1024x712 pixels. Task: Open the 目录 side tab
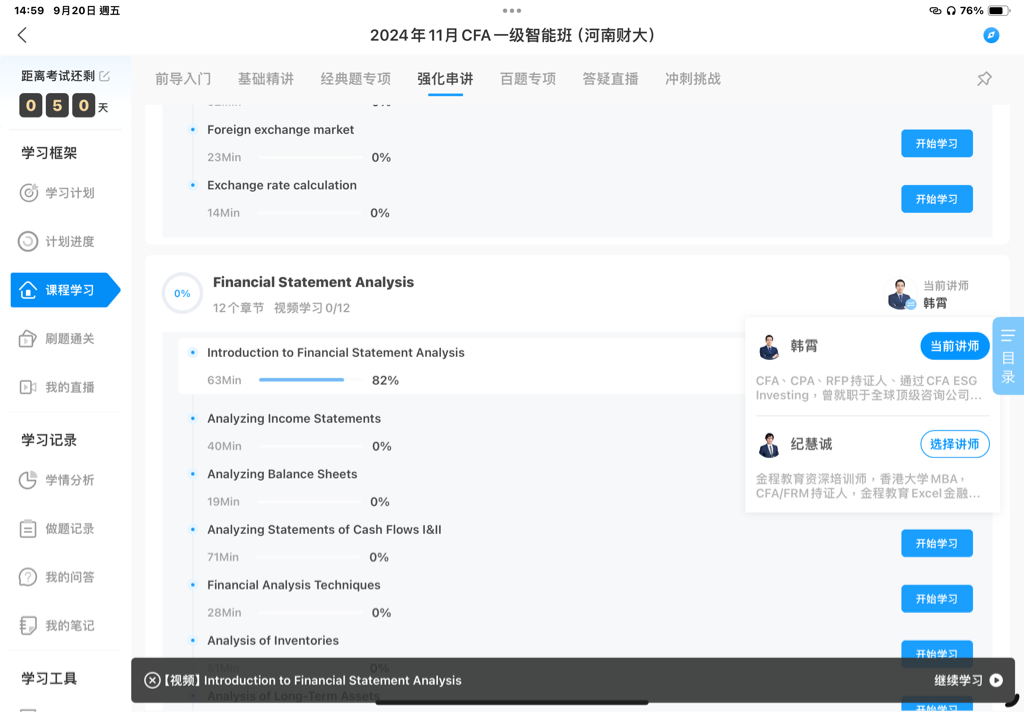click(1008, 356)
